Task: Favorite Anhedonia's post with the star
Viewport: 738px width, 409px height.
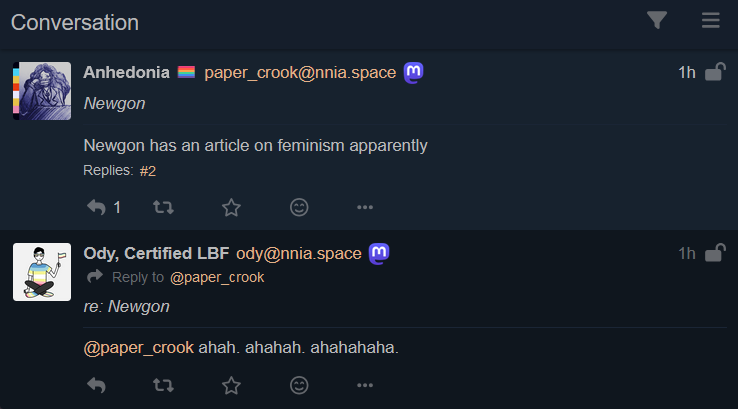Action: click(231, 207)
